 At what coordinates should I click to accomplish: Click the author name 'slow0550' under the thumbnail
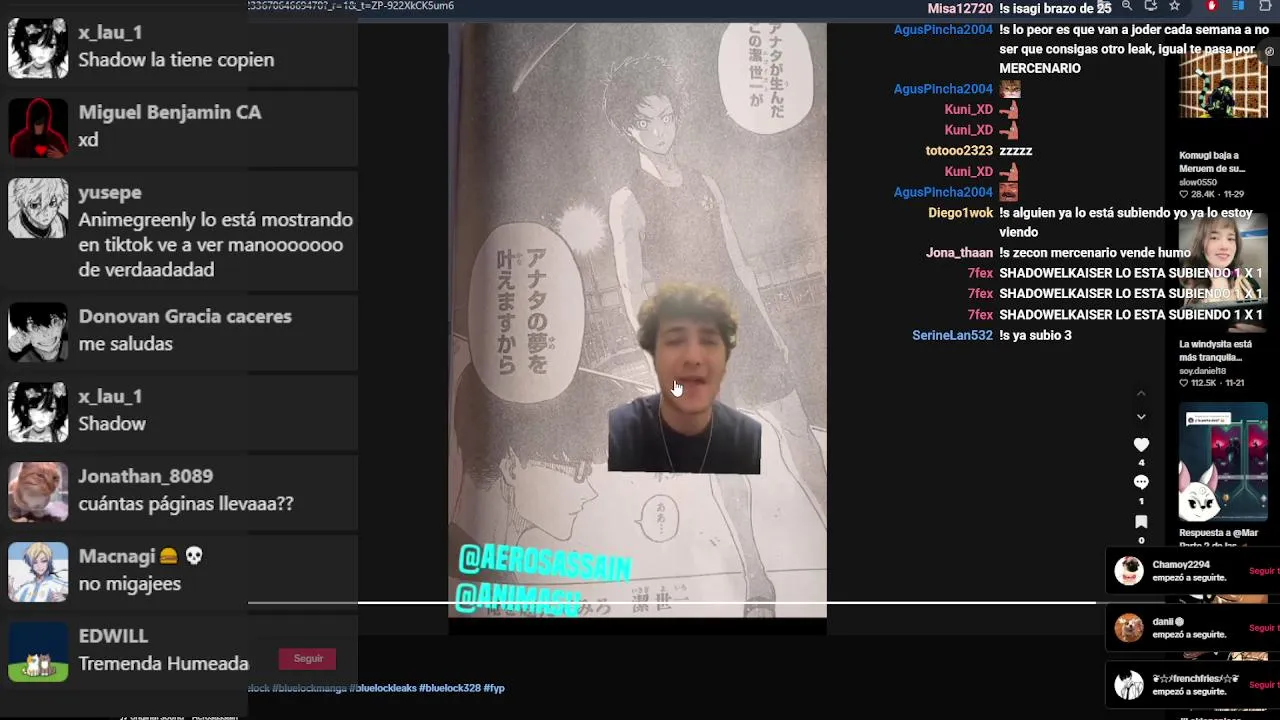click(1198, 182)
